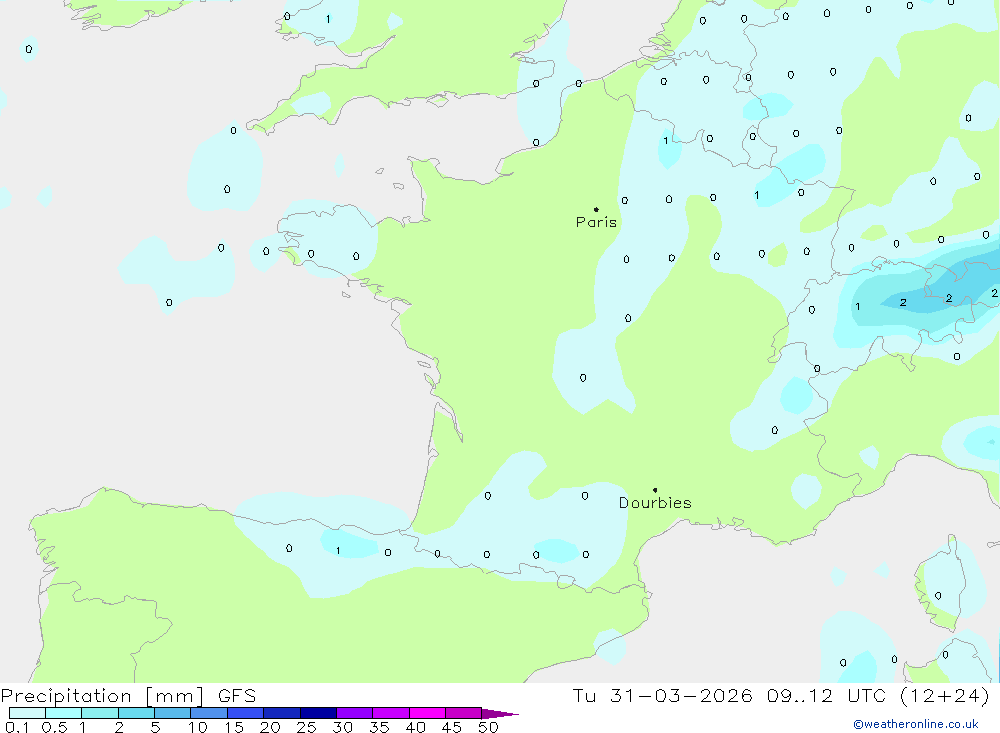Image resolution: width=1000 pixels, height=733 pixels.
Task: Click the '(12+24)' forecast offset text
Action: click(x=945, y=695)
